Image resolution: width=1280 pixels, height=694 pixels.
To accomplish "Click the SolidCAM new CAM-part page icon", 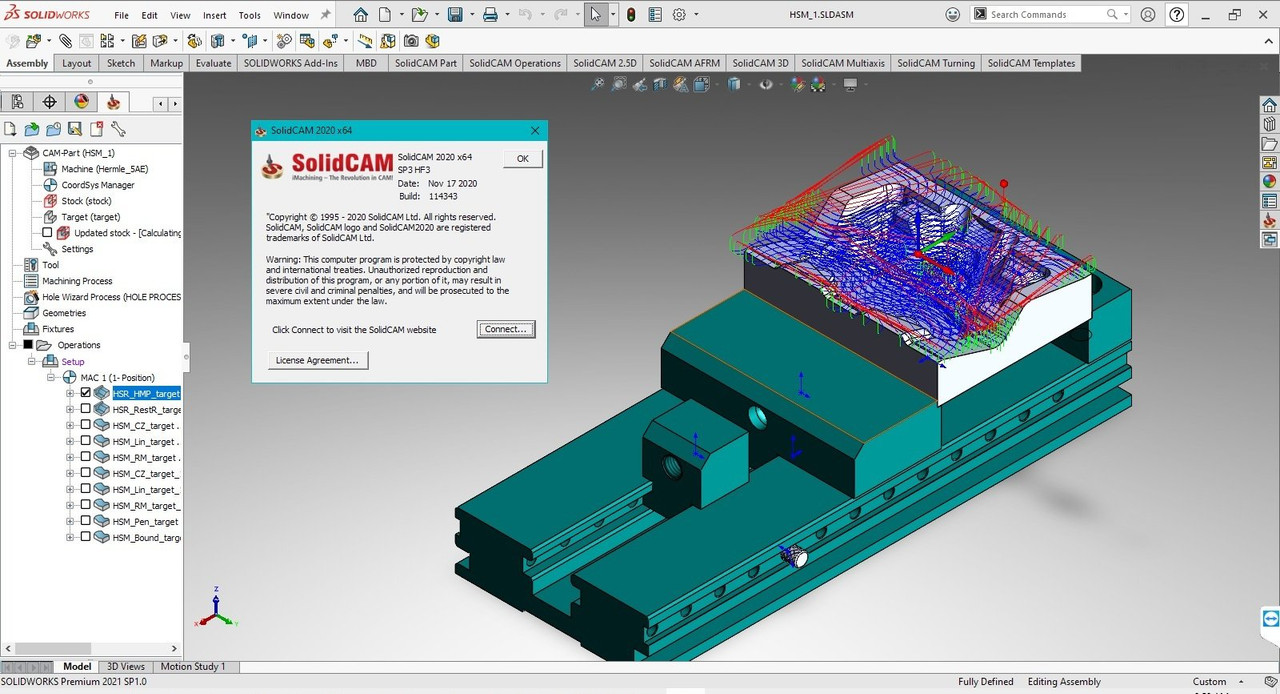I will tap(10, 129).
